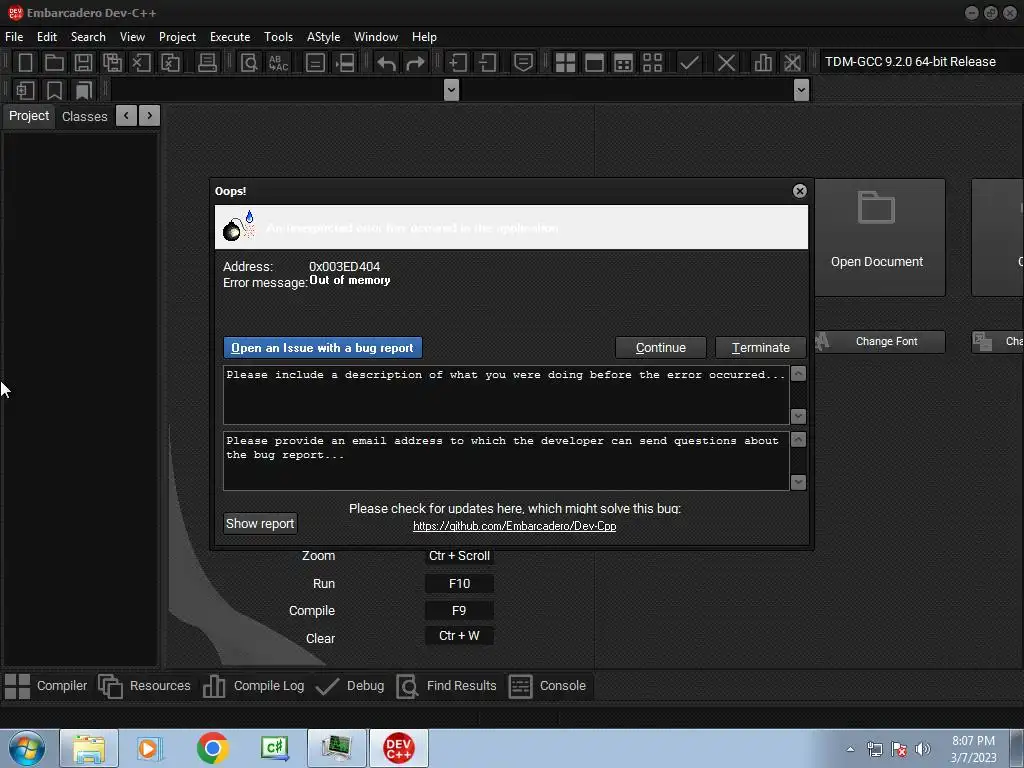Image resolution: width=1024 pixels, height=768 pixels.
Task: Open the Console bottom panel tab
Action: [x=547, y=686]
